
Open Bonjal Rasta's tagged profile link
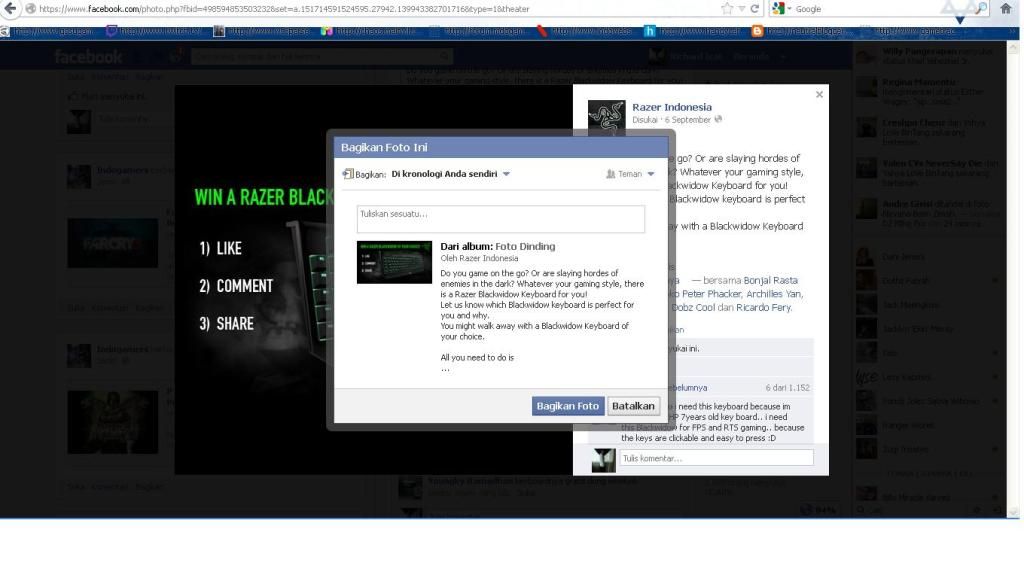[x=771, y=280]
